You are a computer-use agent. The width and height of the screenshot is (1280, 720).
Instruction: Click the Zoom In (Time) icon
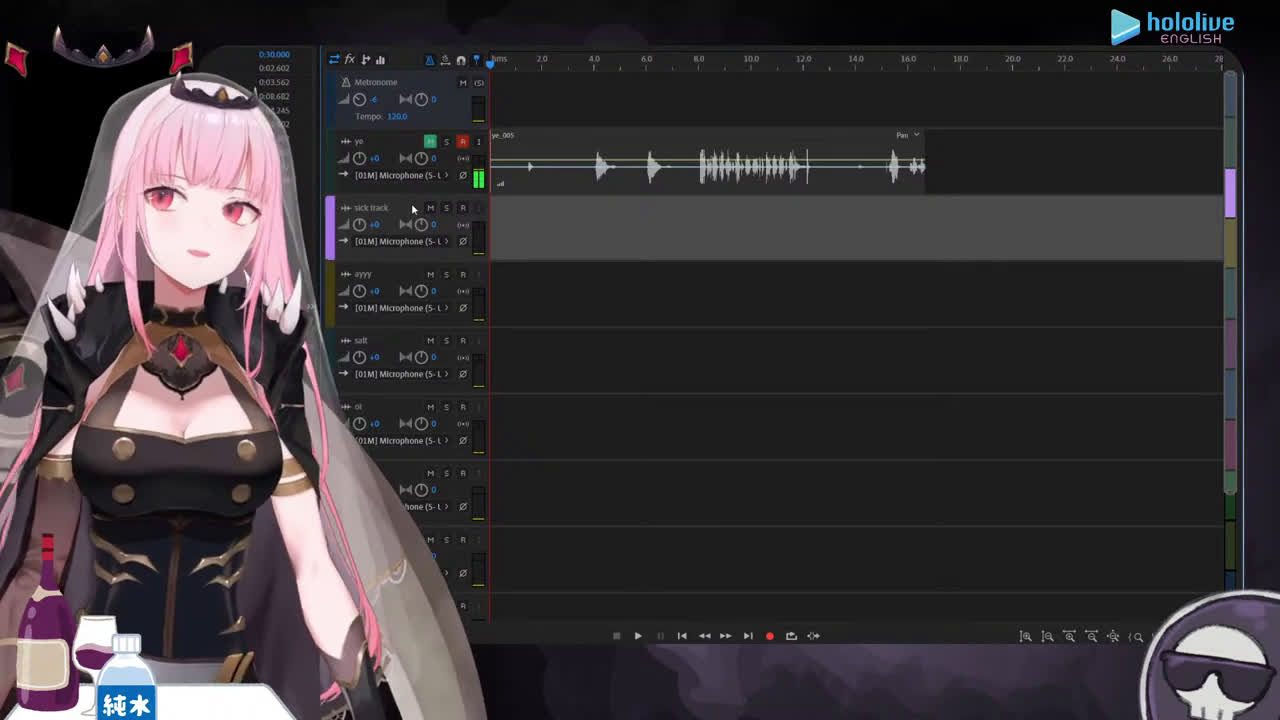[1070, 636]
